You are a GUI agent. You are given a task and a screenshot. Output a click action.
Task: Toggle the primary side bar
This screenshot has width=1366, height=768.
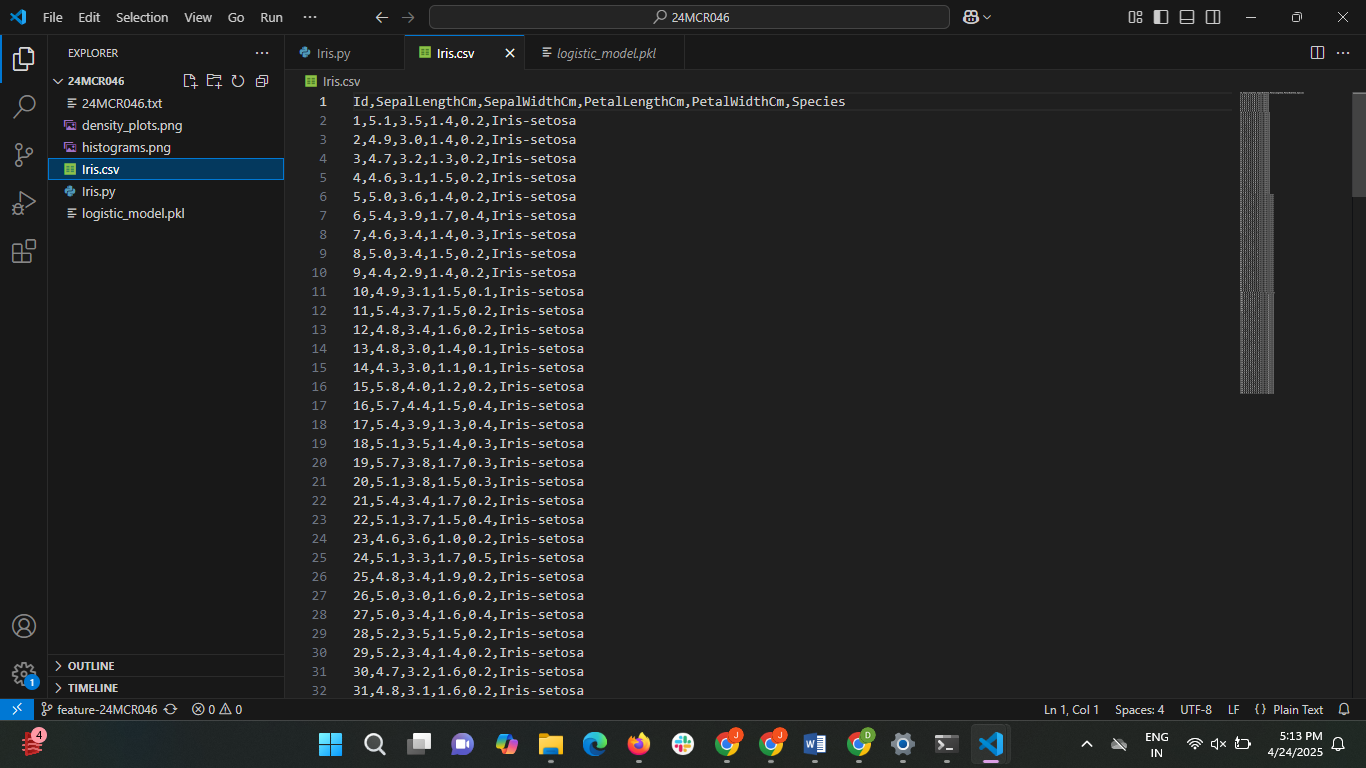tap(1161, 17)
